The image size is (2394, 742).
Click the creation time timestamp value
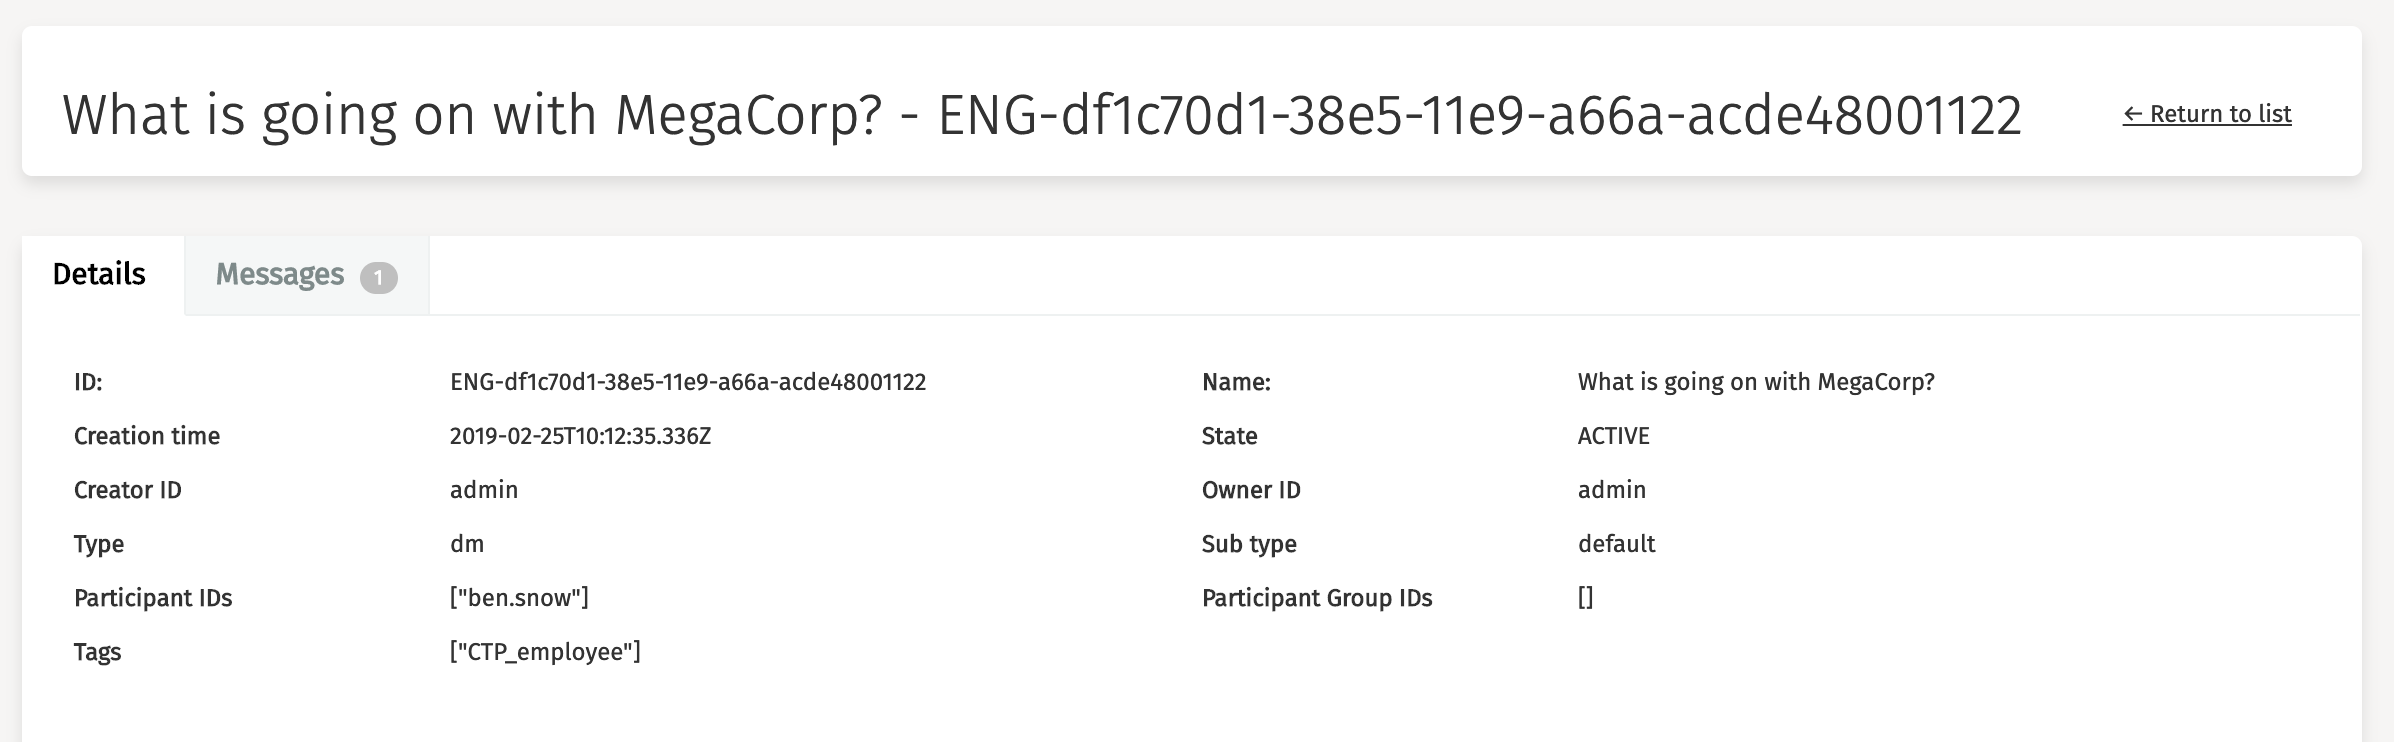(580, 436)
